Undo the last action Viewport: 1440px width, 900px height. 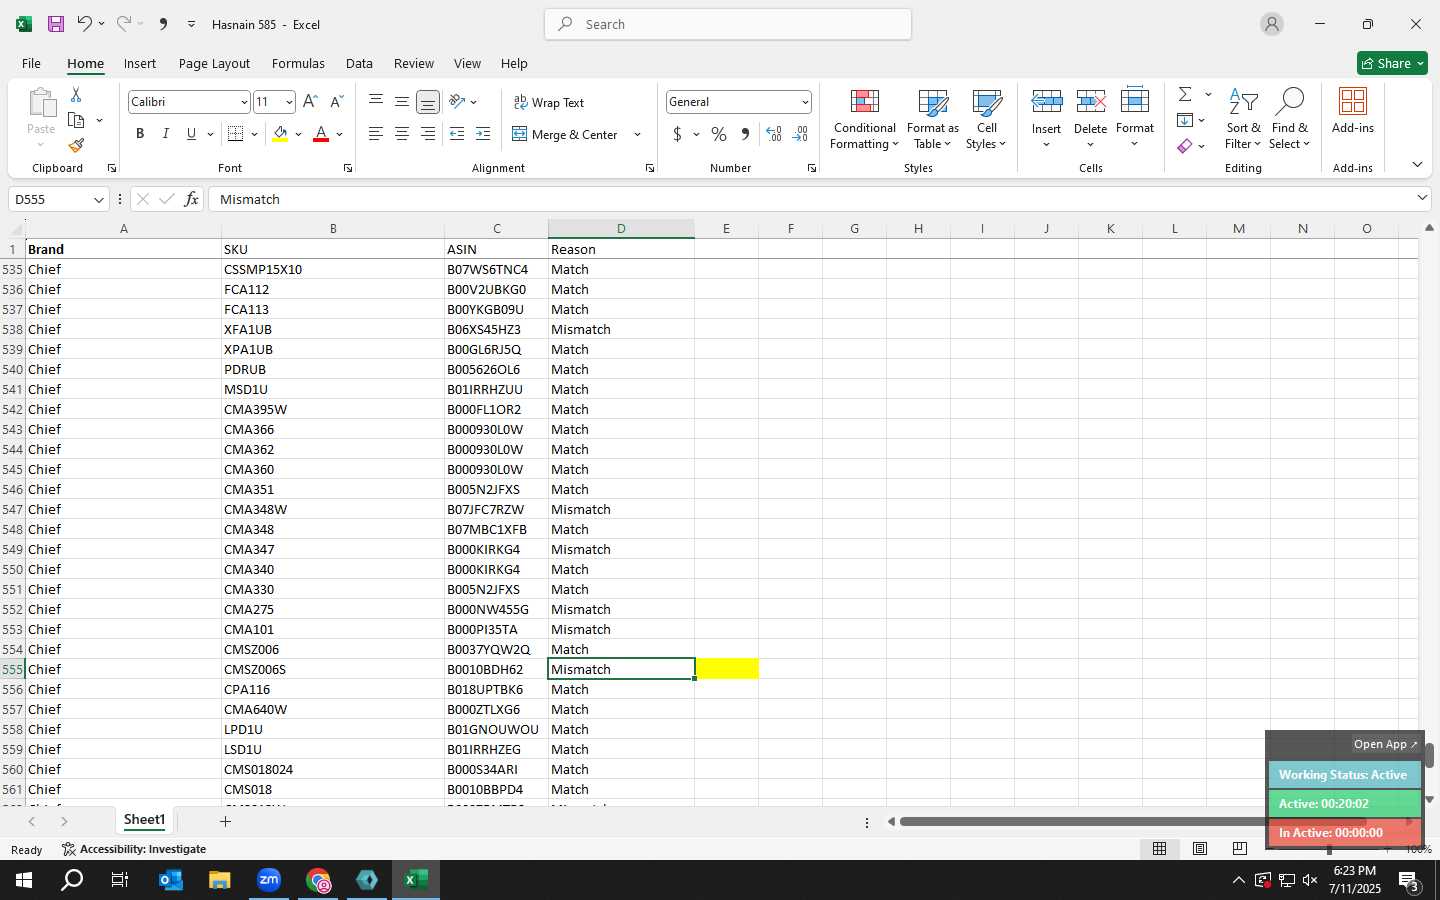pyautogui.click(x=85, y=24)
